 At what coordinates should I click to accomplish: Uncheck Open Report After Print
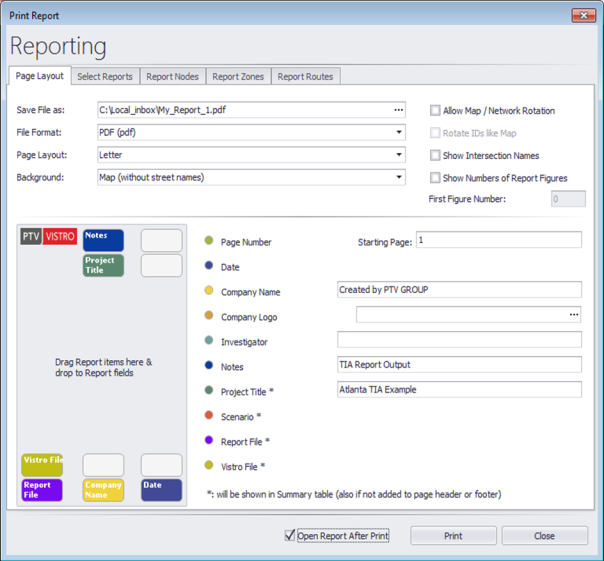click(291, 536)
